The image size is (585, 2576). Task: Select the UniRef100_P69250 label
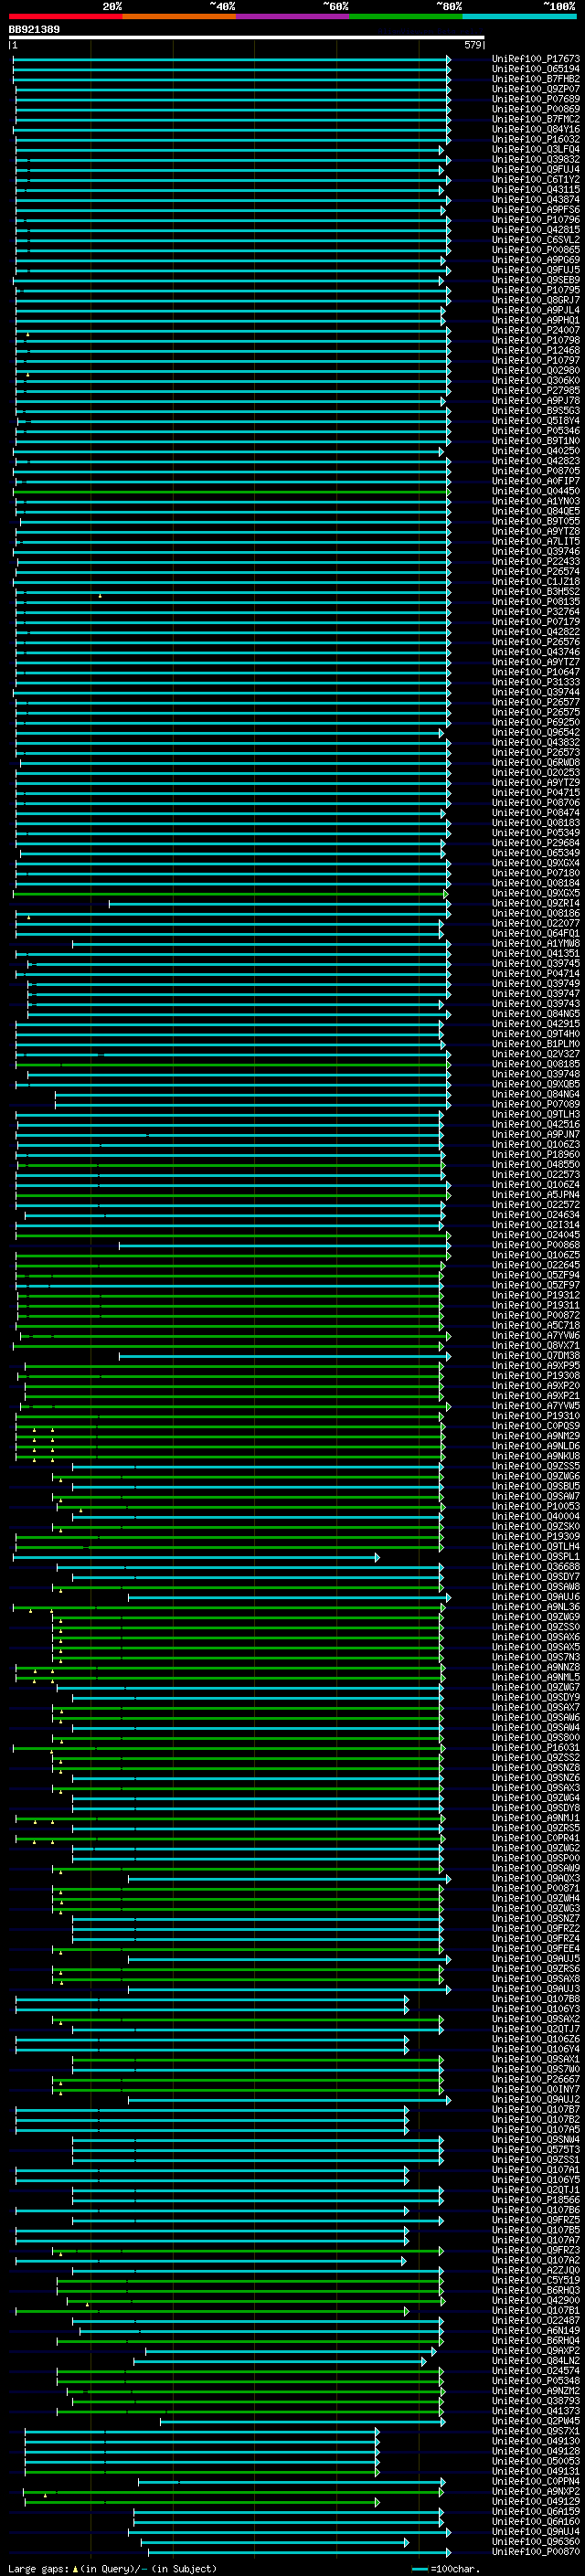click(536, 722)
